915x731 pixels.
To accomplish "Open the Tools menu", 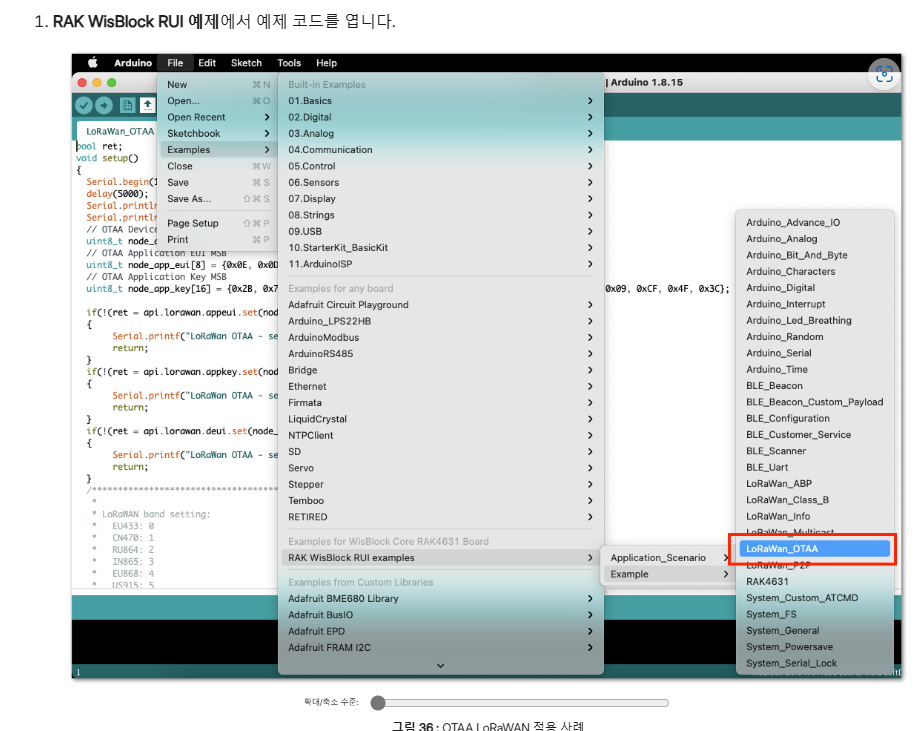I will (289, 63).
